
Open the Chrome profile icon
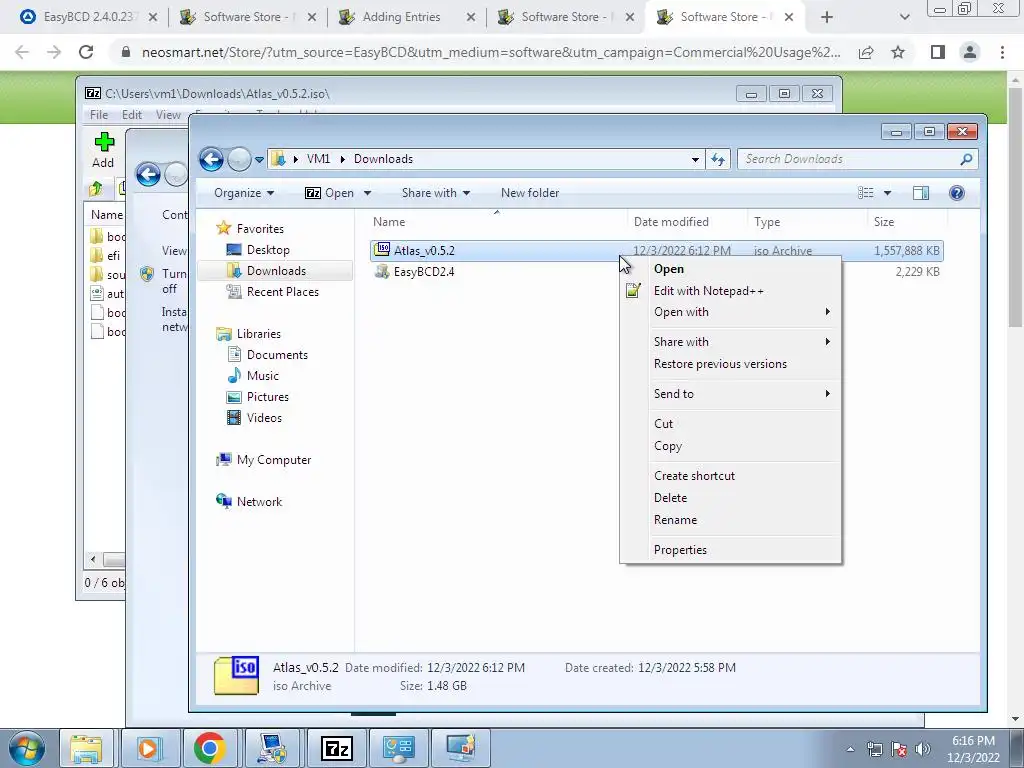[x=970, y=52]
